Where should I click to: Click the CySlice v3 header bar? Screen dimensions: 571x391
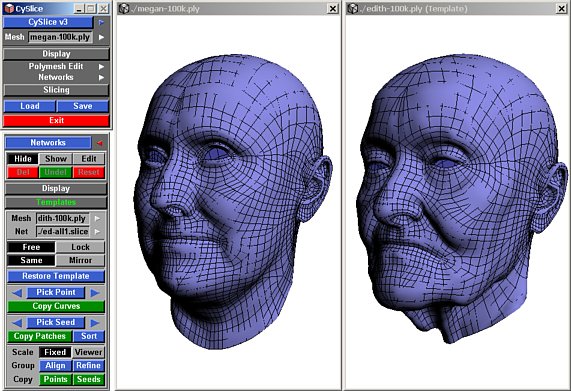coord(48,22)
